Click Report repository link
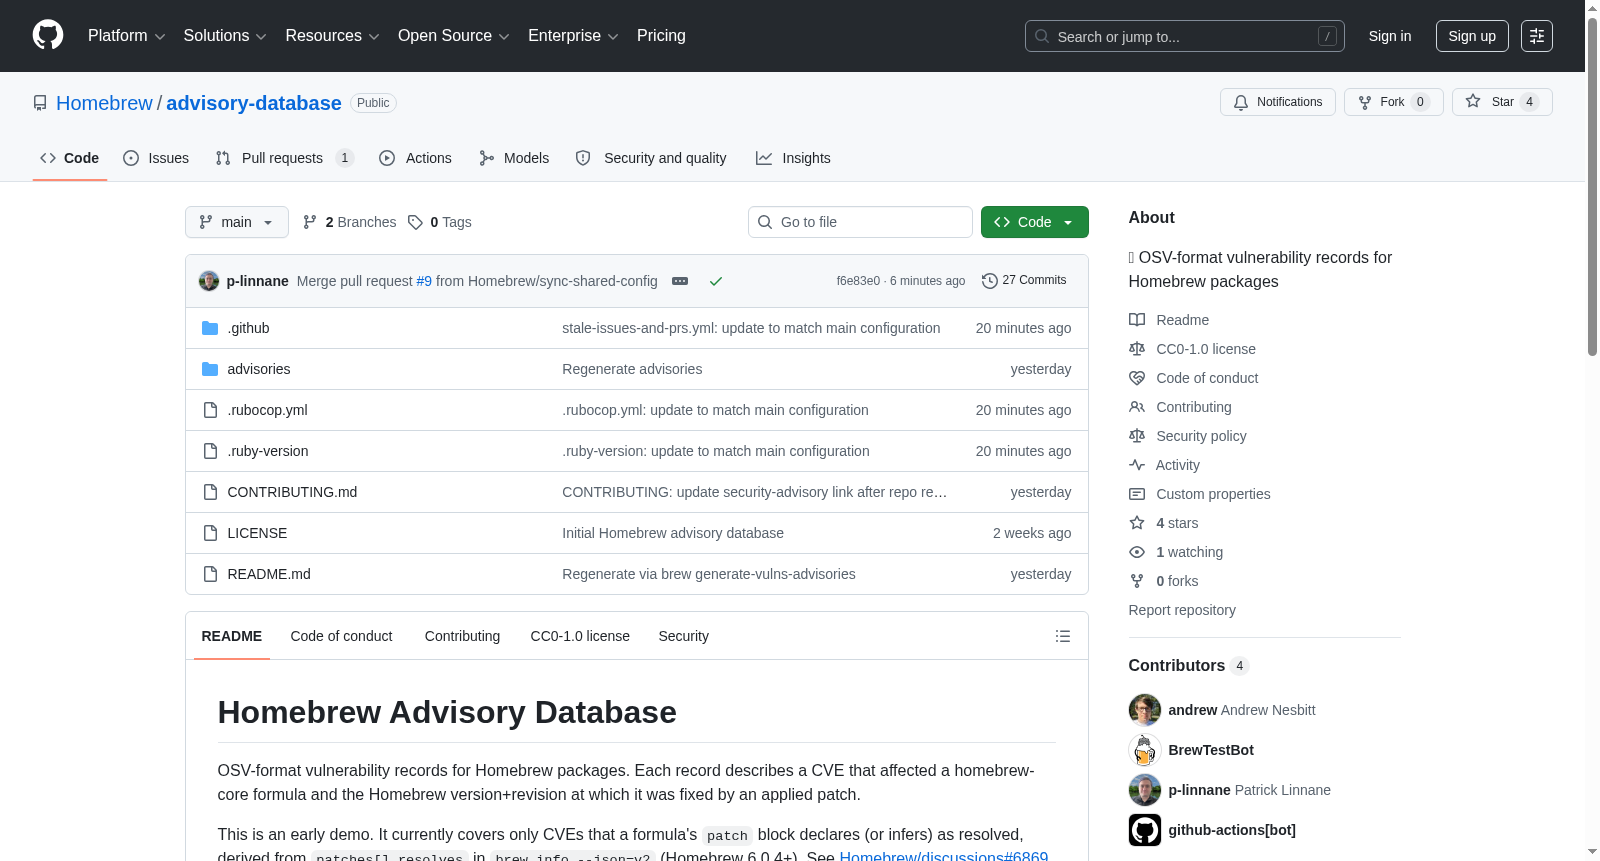Viewport: 1600px width, 861px height. [1182, 610]
